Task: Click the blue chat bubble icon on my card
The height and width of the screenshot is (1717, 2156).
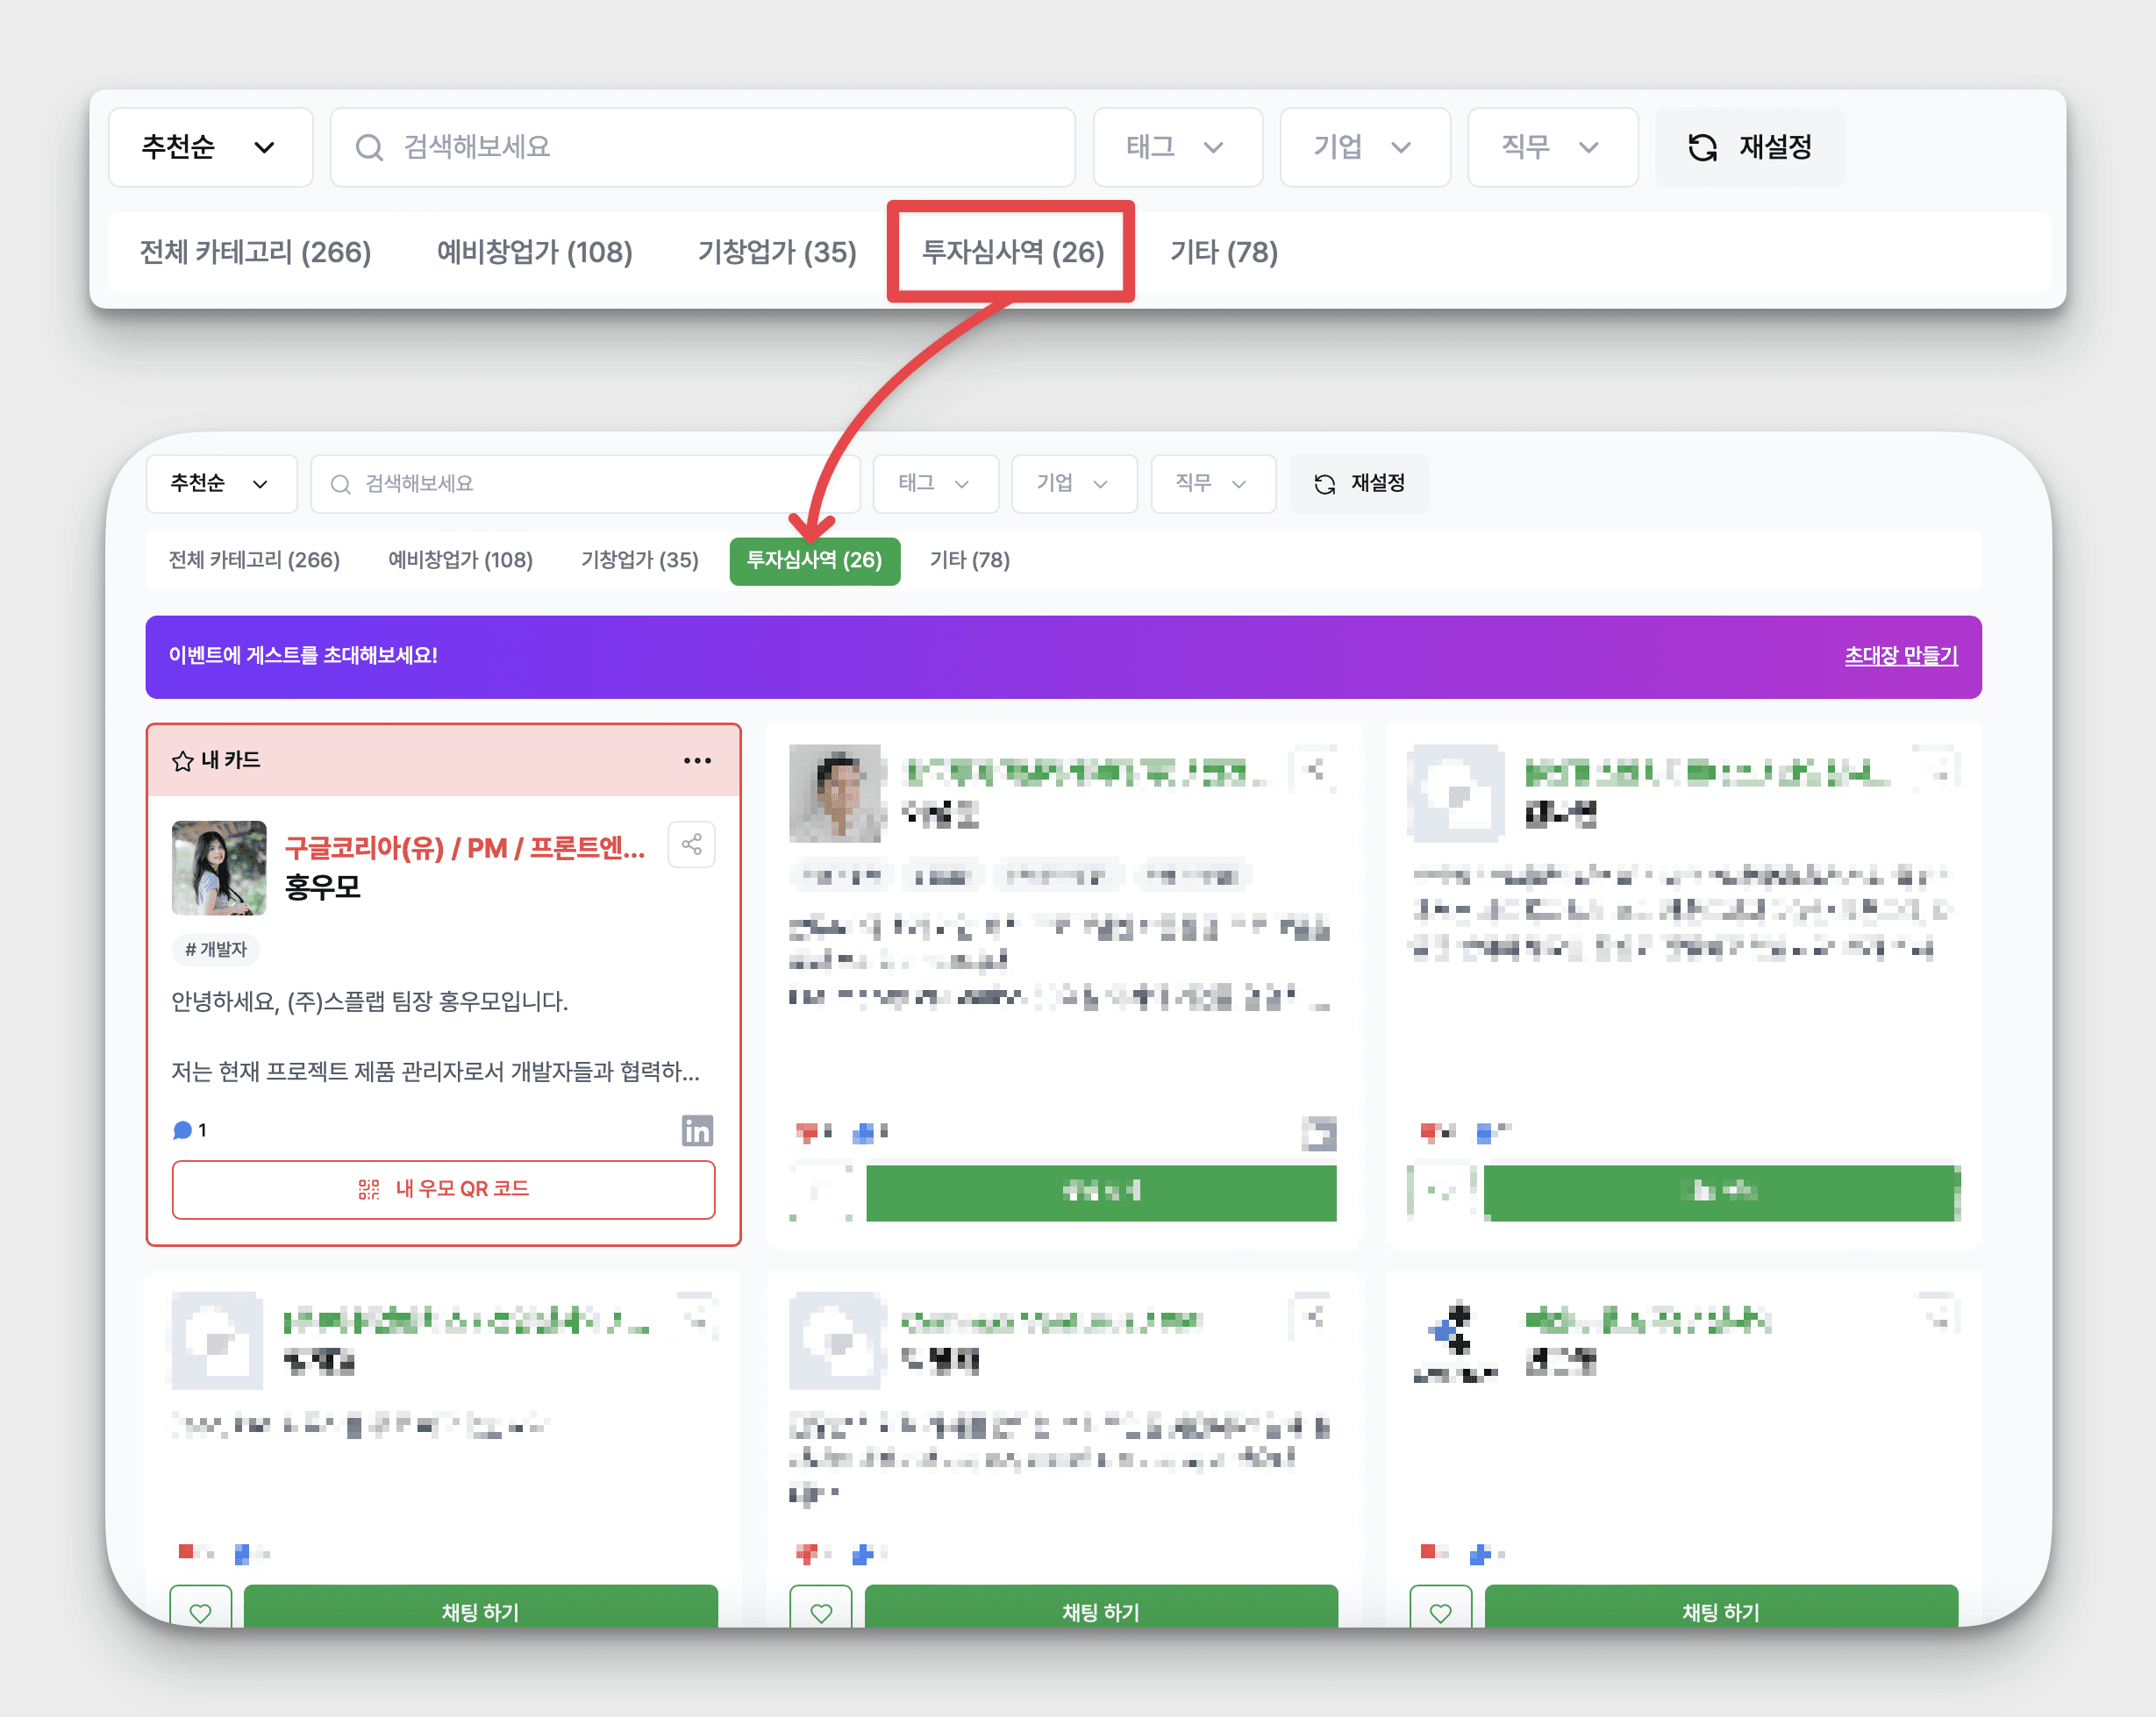Action: (182, 1130)
